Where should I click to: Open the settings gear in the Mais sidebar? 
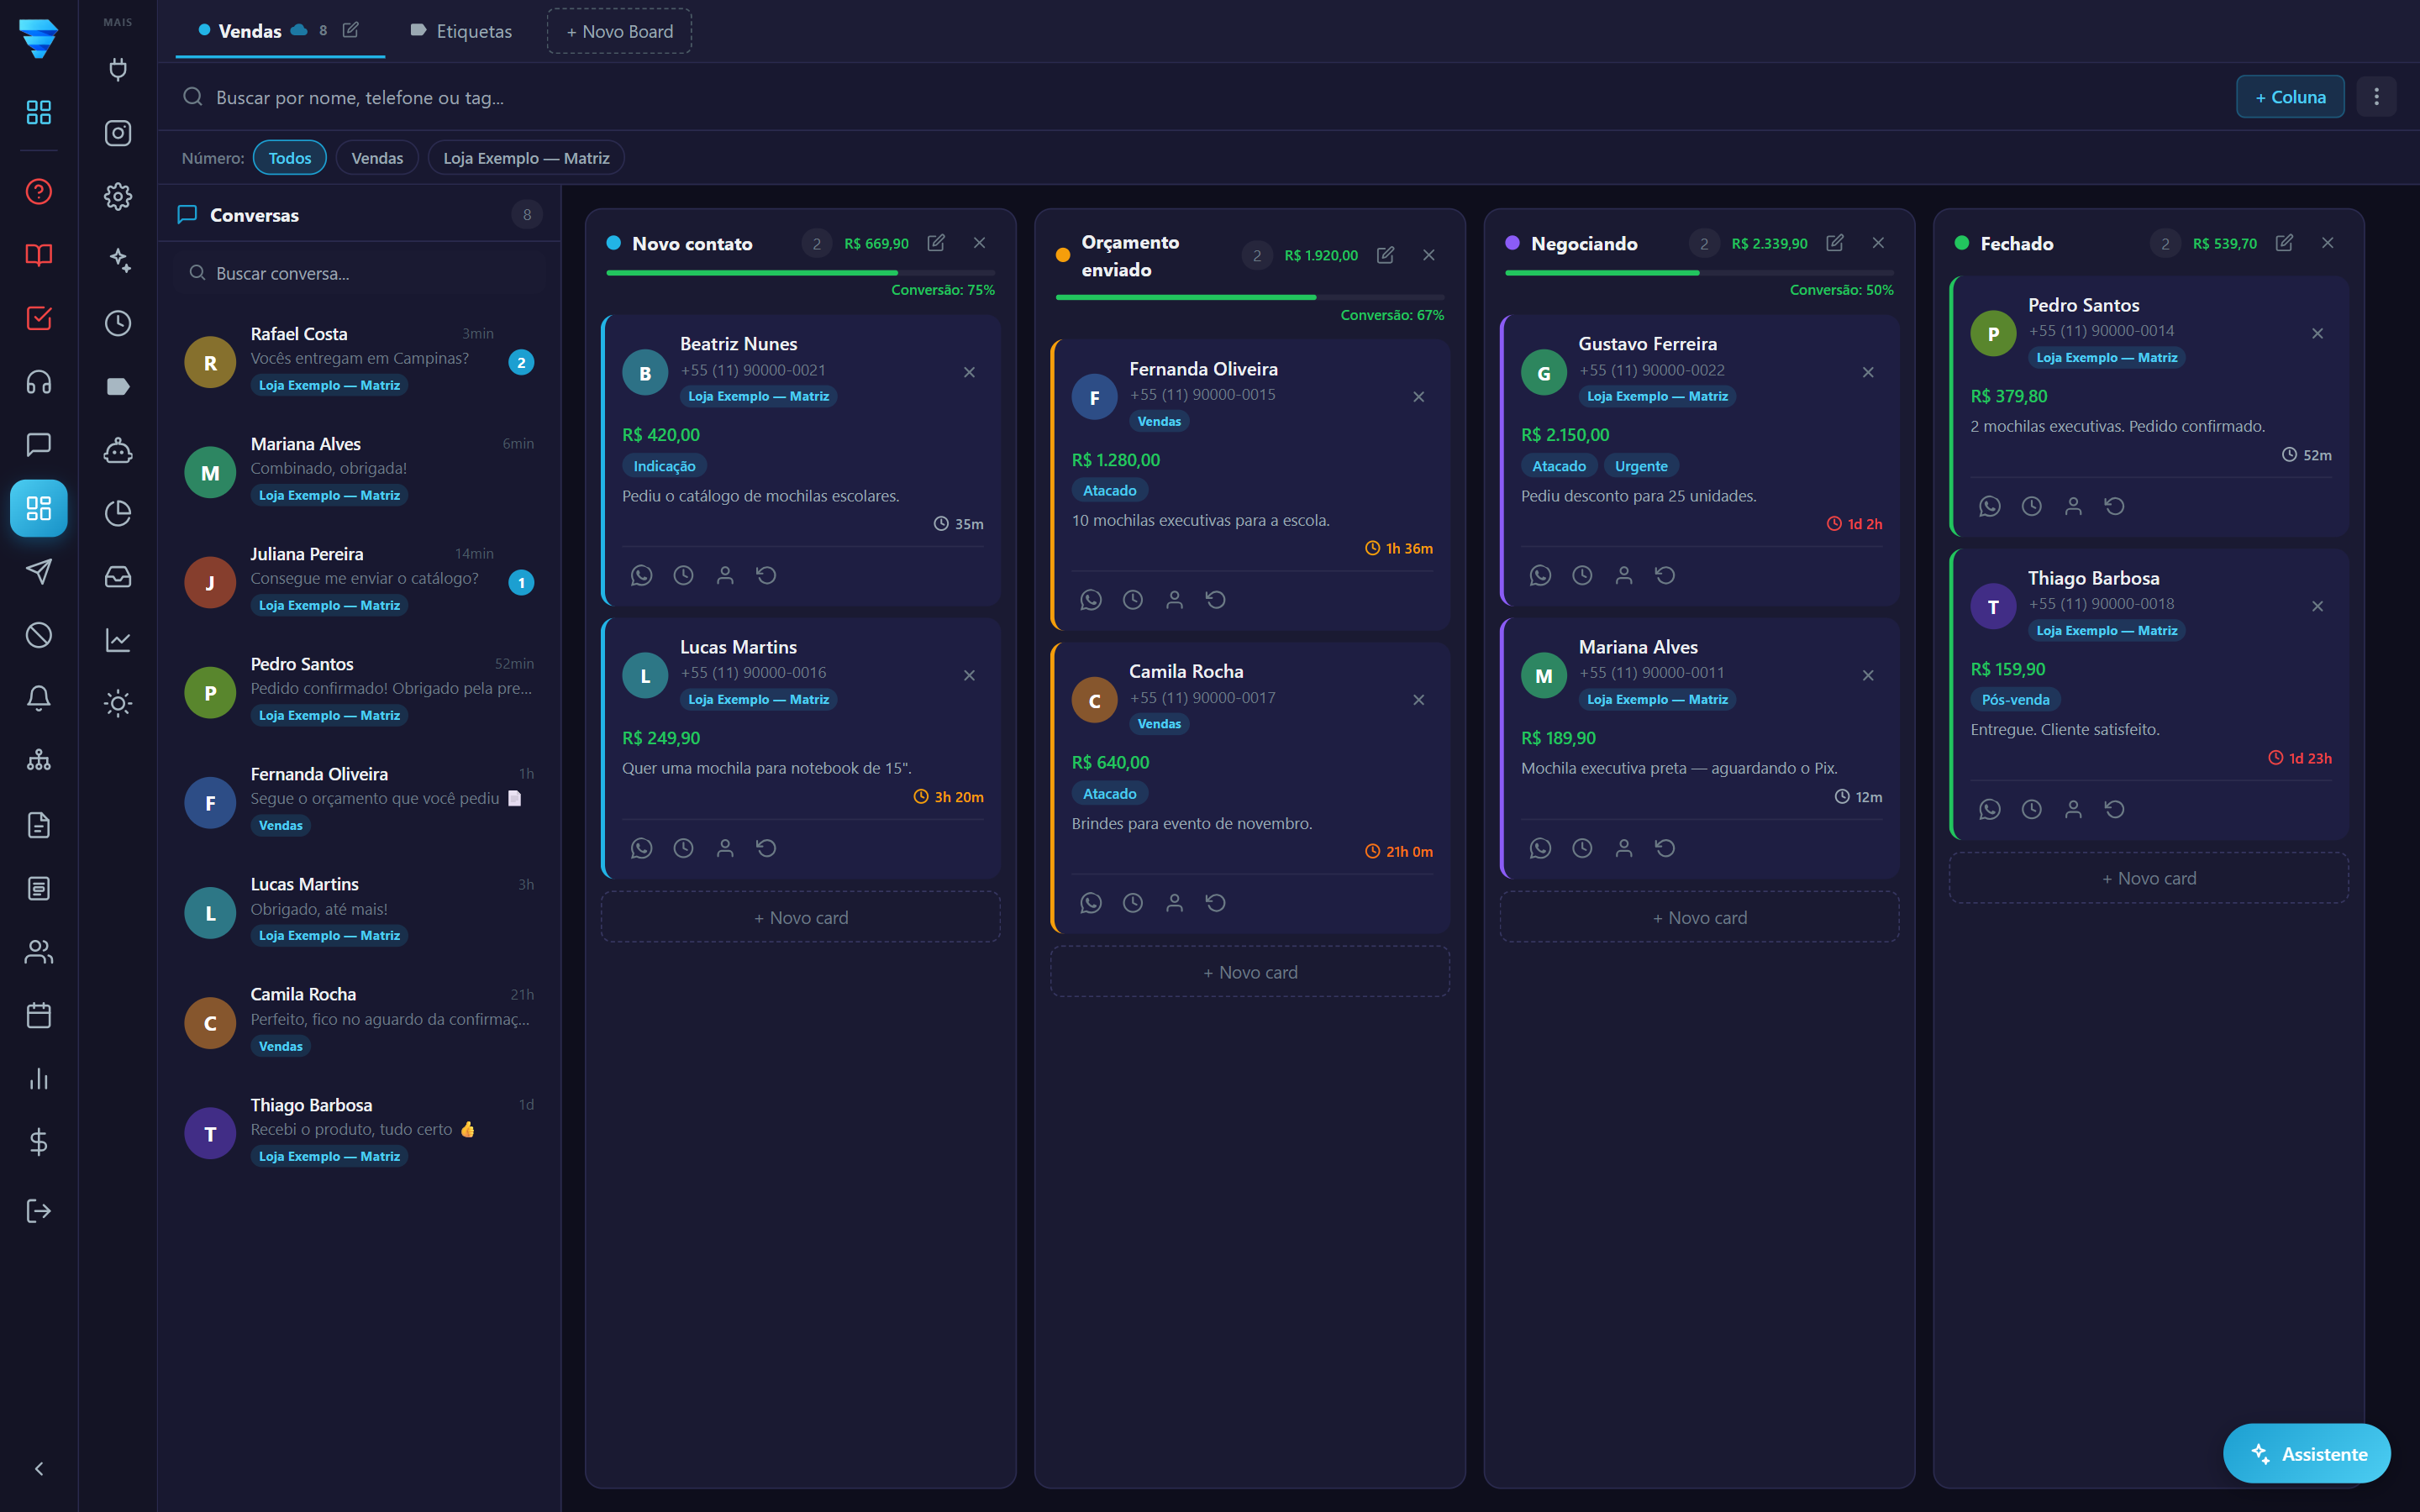(118, 196)
